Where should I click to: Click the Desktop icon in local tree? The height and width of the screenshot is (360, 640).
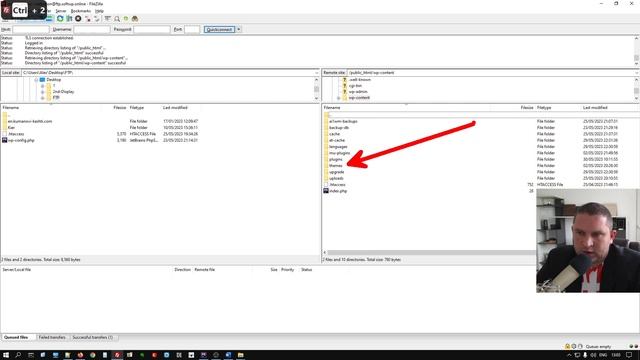(x=42, y=80)
